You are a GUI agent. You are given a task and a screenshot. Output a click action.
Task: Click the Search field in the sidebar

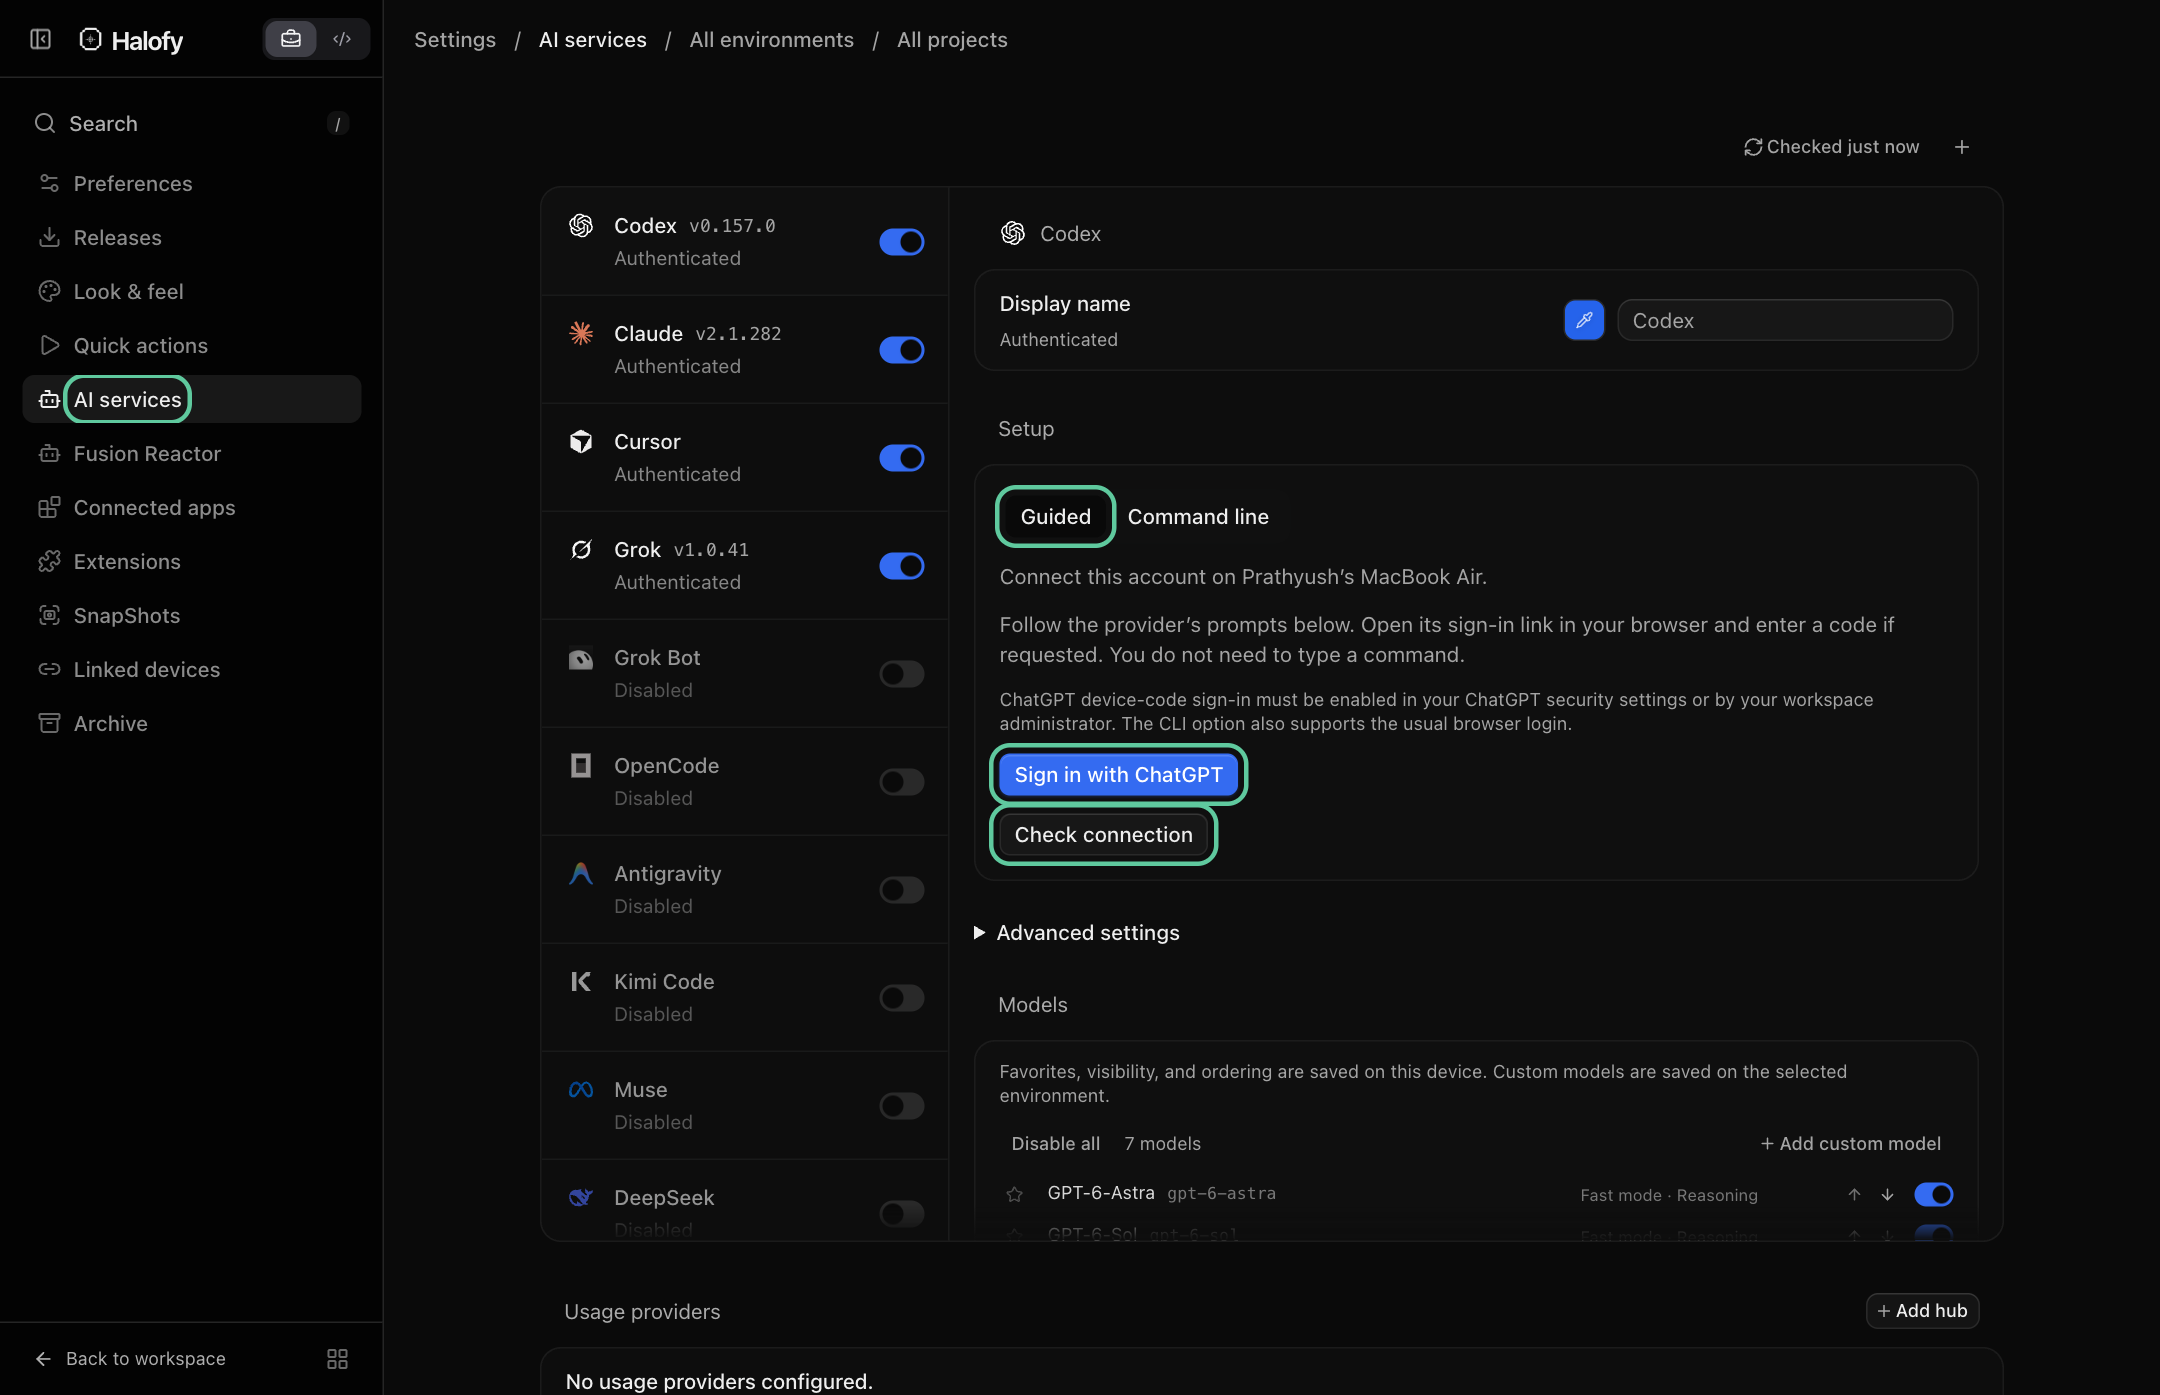click(192, 123)
